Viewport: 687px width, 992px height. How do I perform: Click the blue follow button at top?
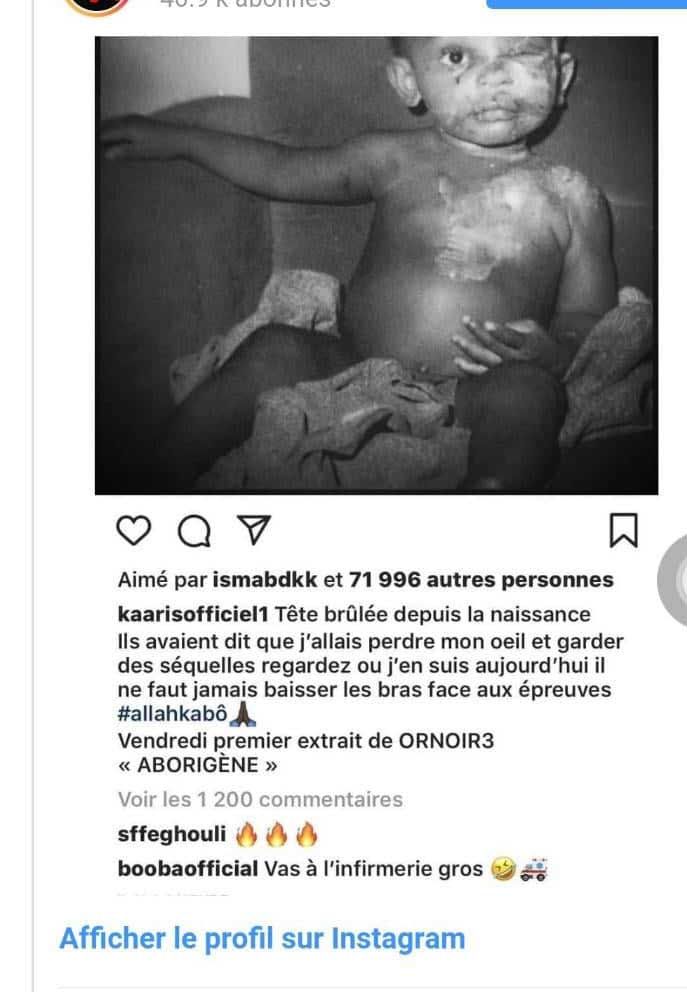(586, 4)
